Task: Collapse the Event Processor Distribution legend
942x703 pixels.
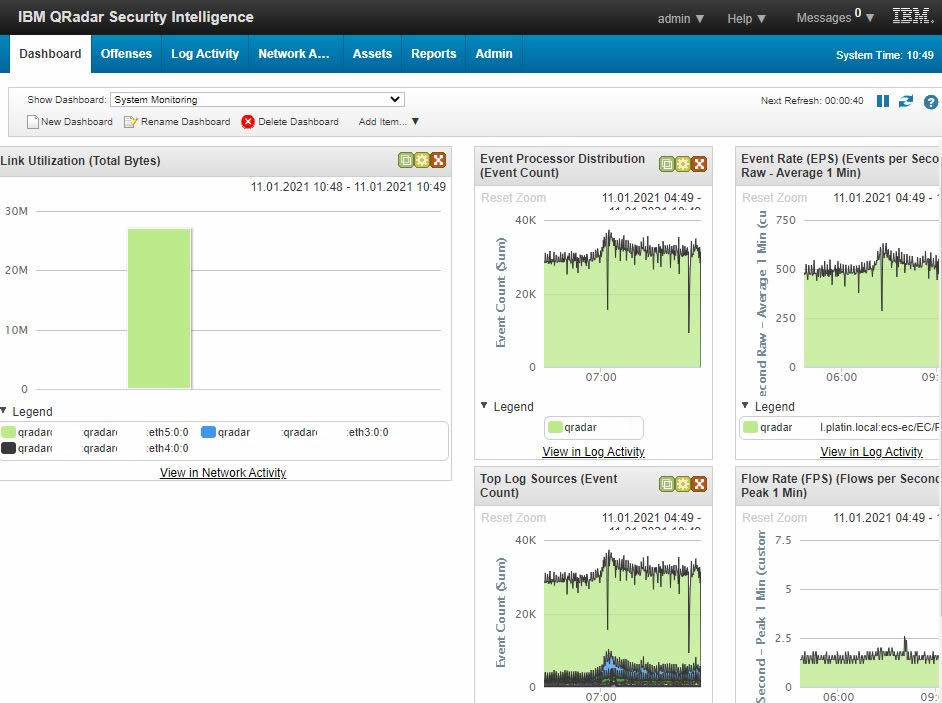Action: [484, 406]
